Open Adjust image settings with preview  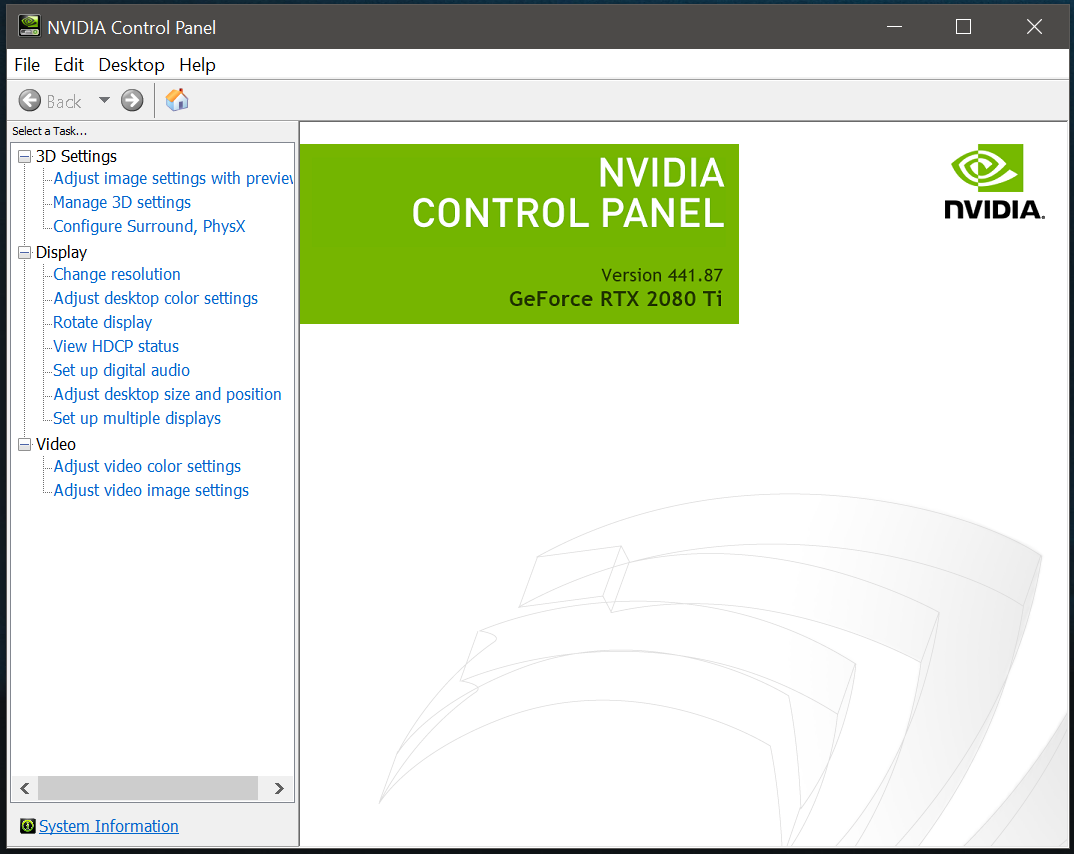click(x=173, y=178)
